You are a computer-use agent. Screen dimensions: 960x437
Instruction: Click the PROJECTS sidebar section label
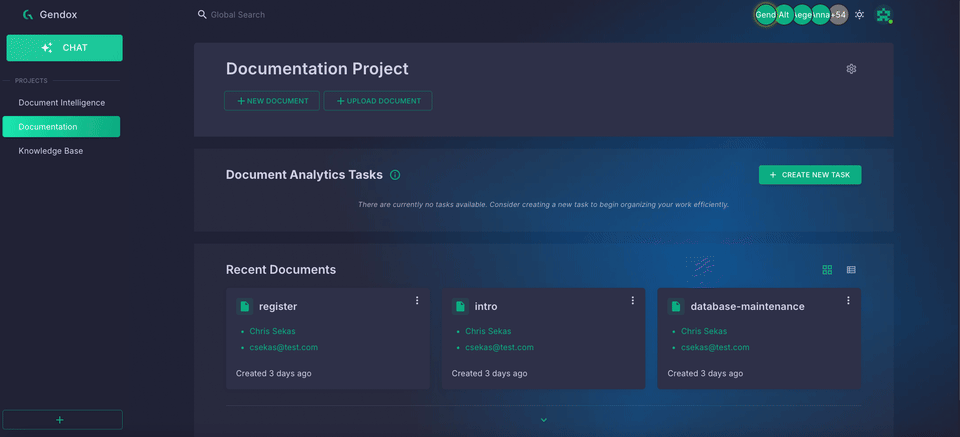pyautogui.click(x=31, y=81)
